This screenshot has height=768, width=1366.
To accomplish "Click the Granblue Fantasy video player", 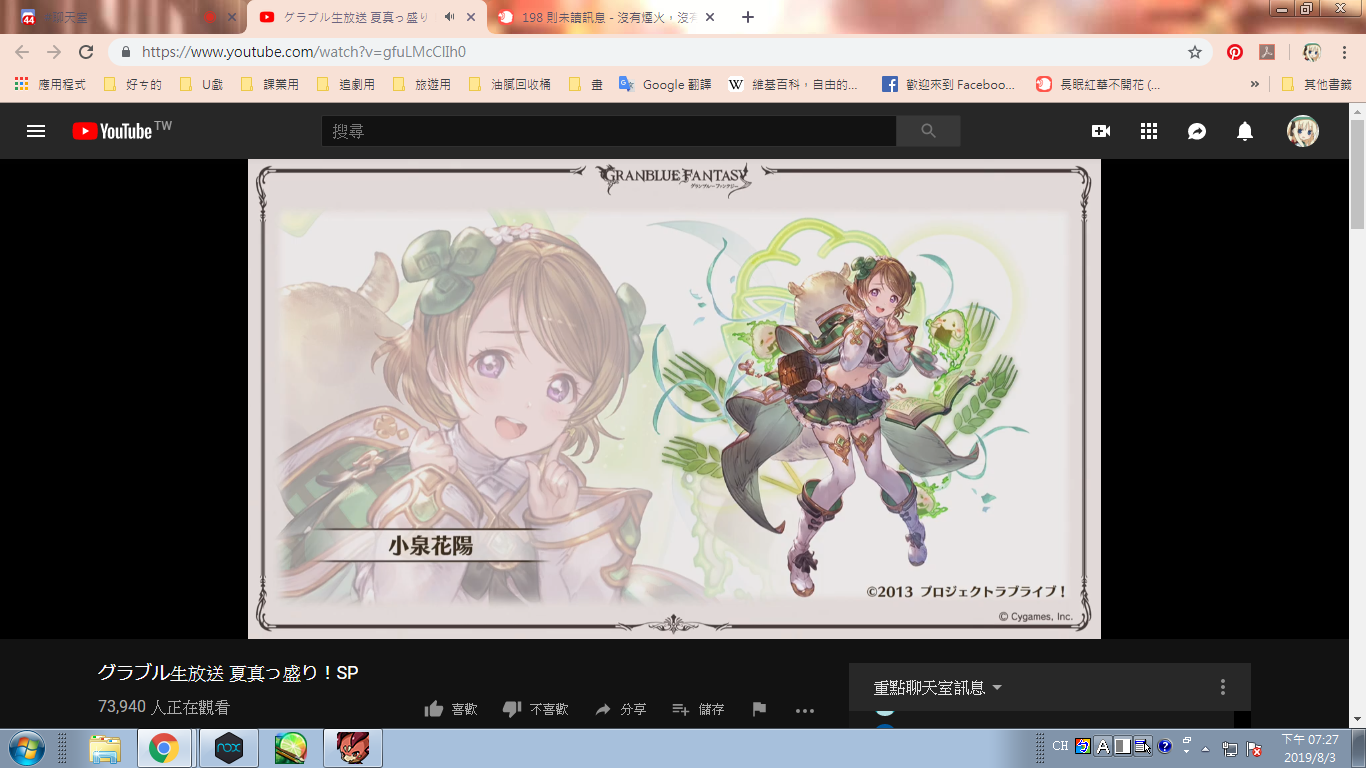I will coord(674,398).
